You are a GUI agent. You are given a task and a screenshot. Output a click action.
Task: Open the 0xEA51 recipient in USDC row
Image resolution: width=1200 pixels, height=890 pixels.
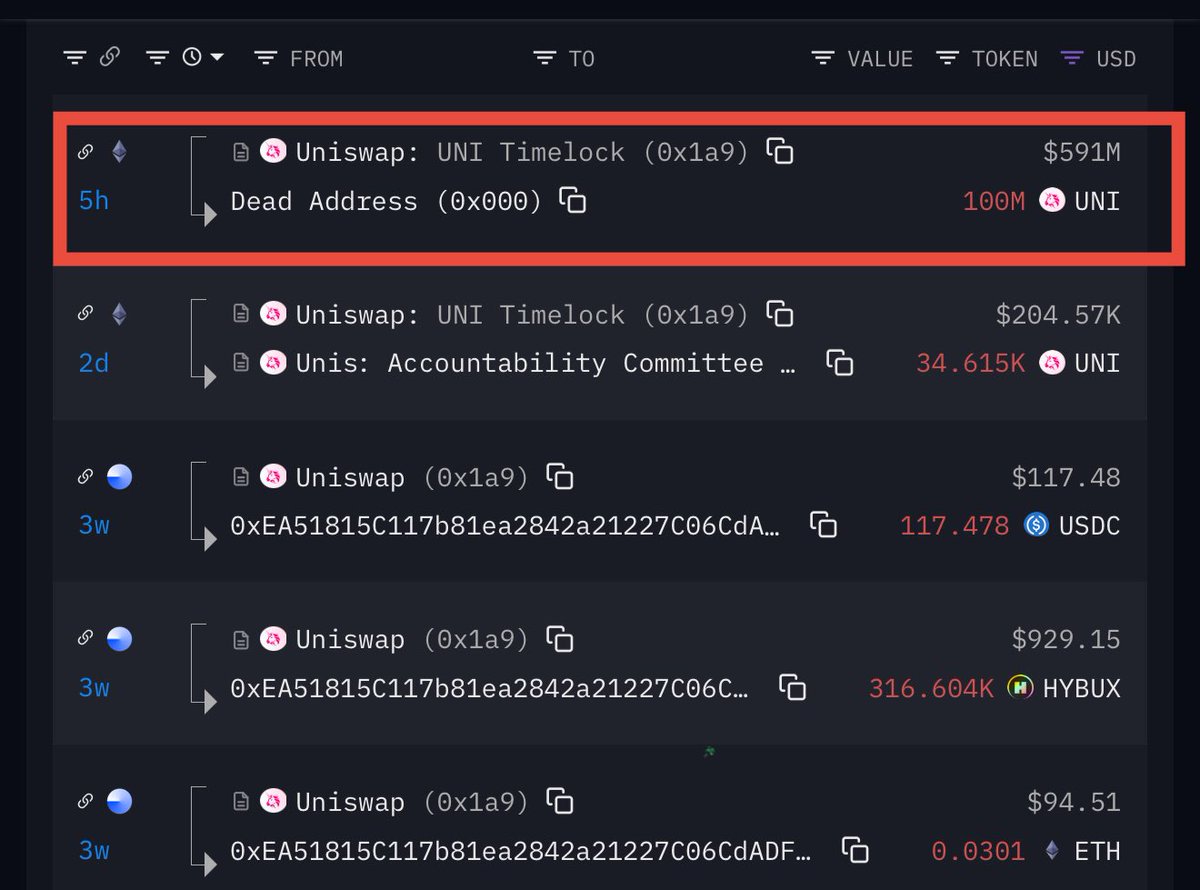(x=505, y=525)
